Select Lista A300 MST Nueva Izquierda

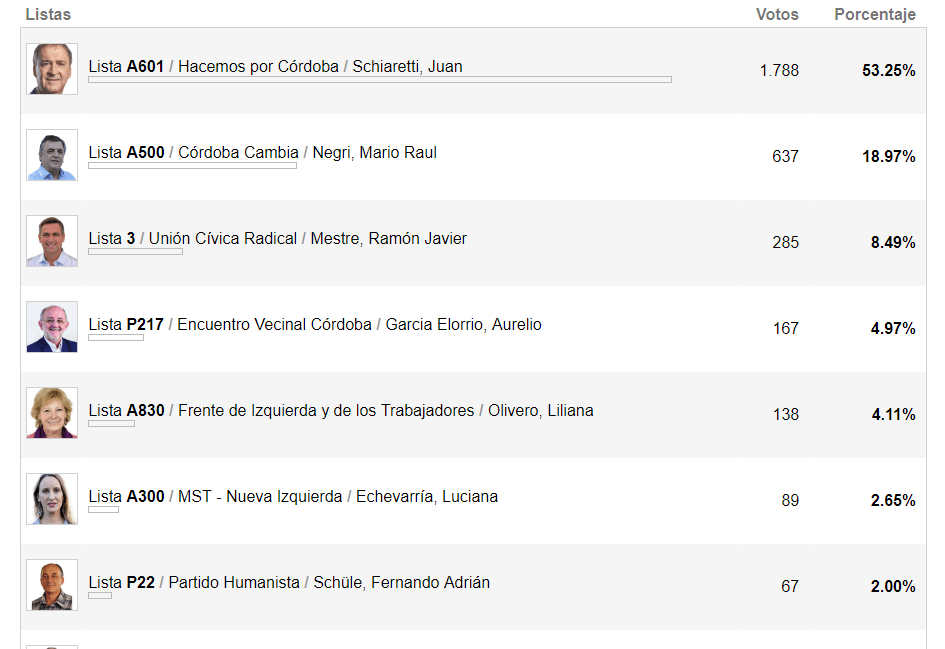tap(293, 497)
